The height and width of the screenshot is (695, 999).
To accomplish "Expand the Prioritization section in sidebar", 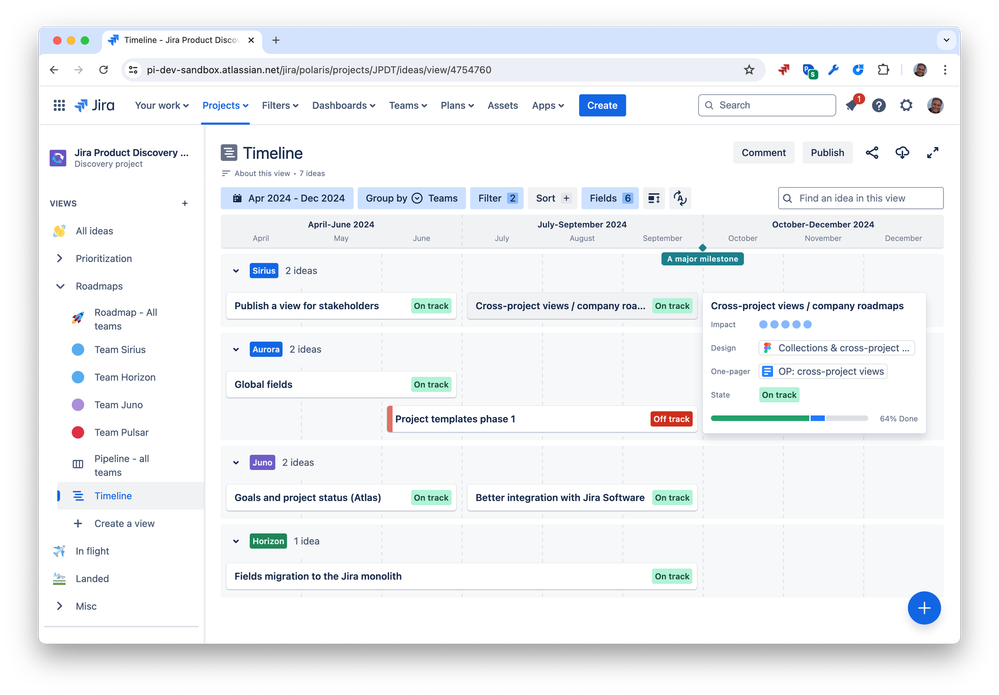I will tap(59, 259).
